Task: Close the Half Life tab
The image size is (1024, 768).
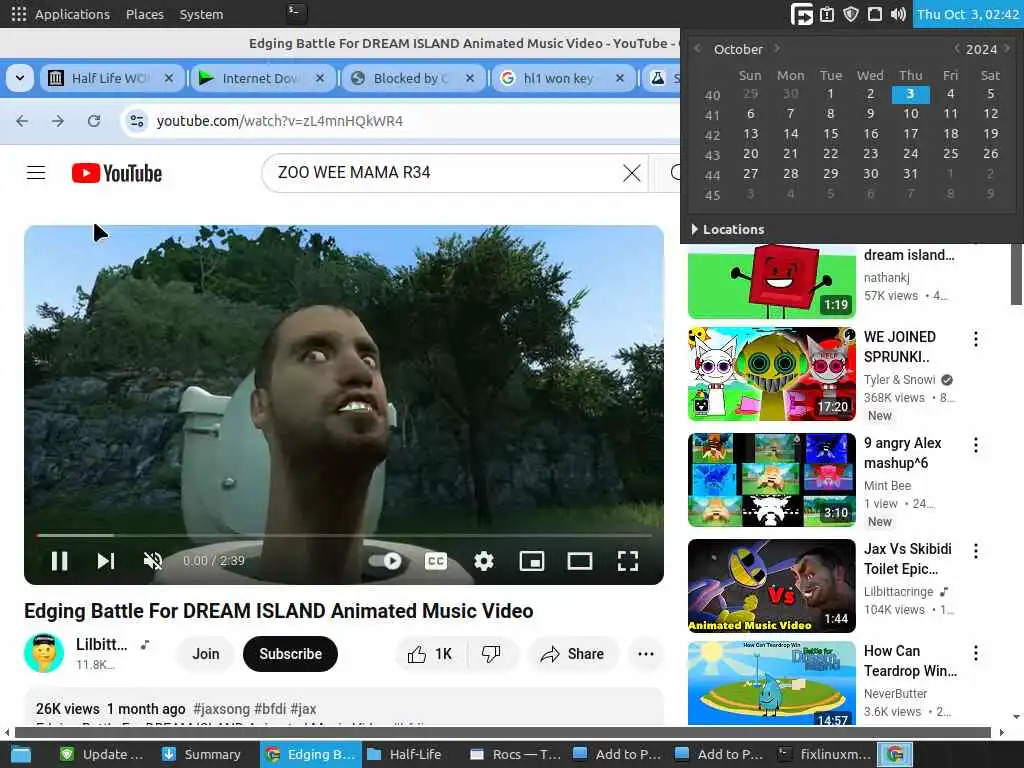Action: 169,78
